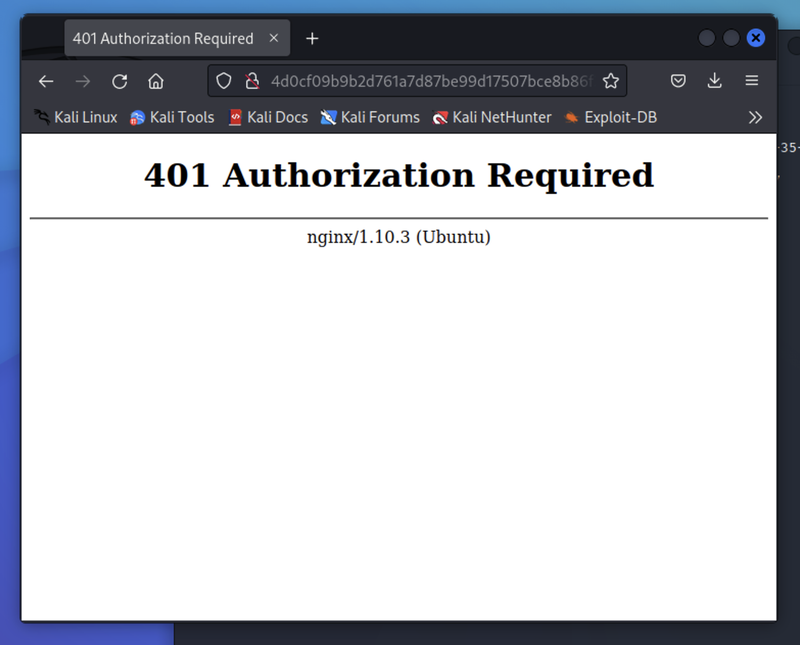The width and height of the screenshot is (800, 645).
Task: Open the Kali NetHunter bookmark
Action: 492,117
